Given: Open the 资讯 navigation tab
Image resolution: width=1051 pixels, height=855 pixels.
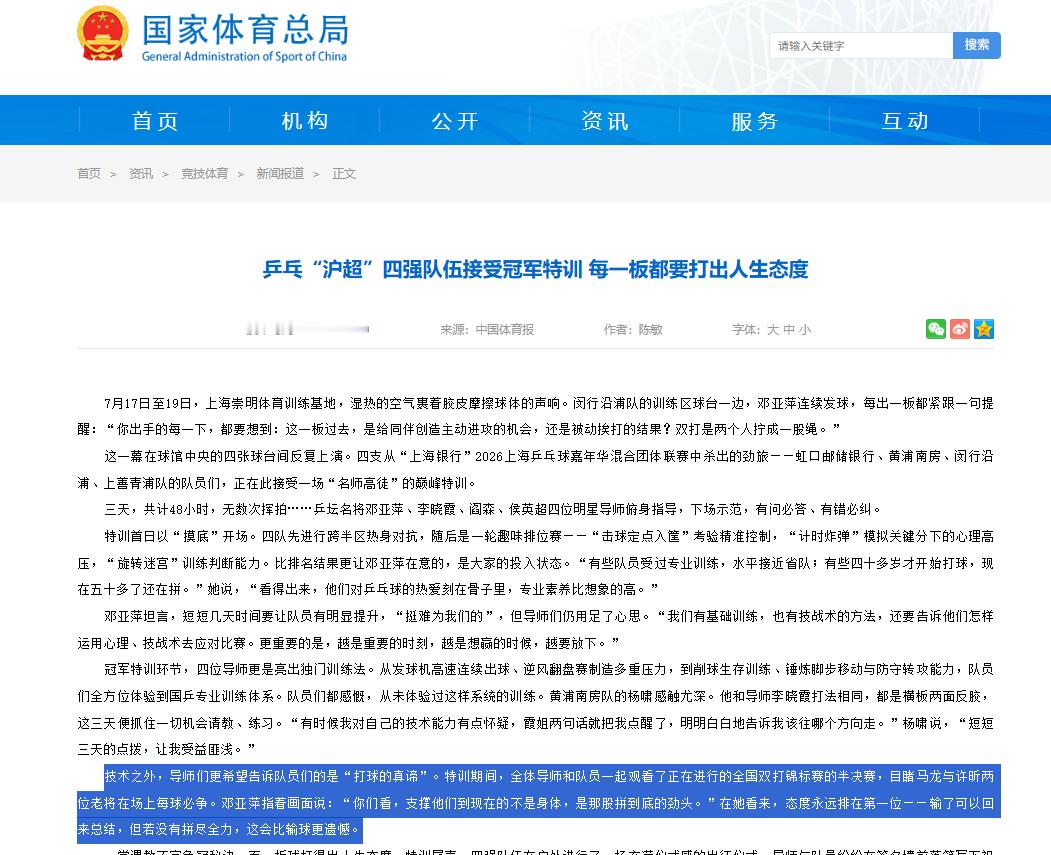Looking at the screenshot, I should (x=605, y=121).
